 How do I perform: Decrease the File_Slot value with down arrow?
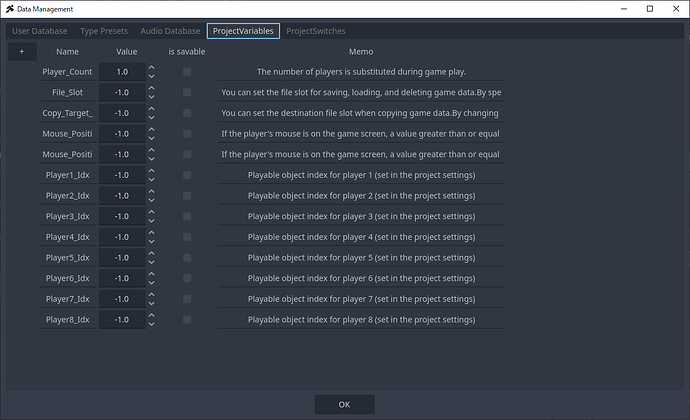(x=151, y=96)
